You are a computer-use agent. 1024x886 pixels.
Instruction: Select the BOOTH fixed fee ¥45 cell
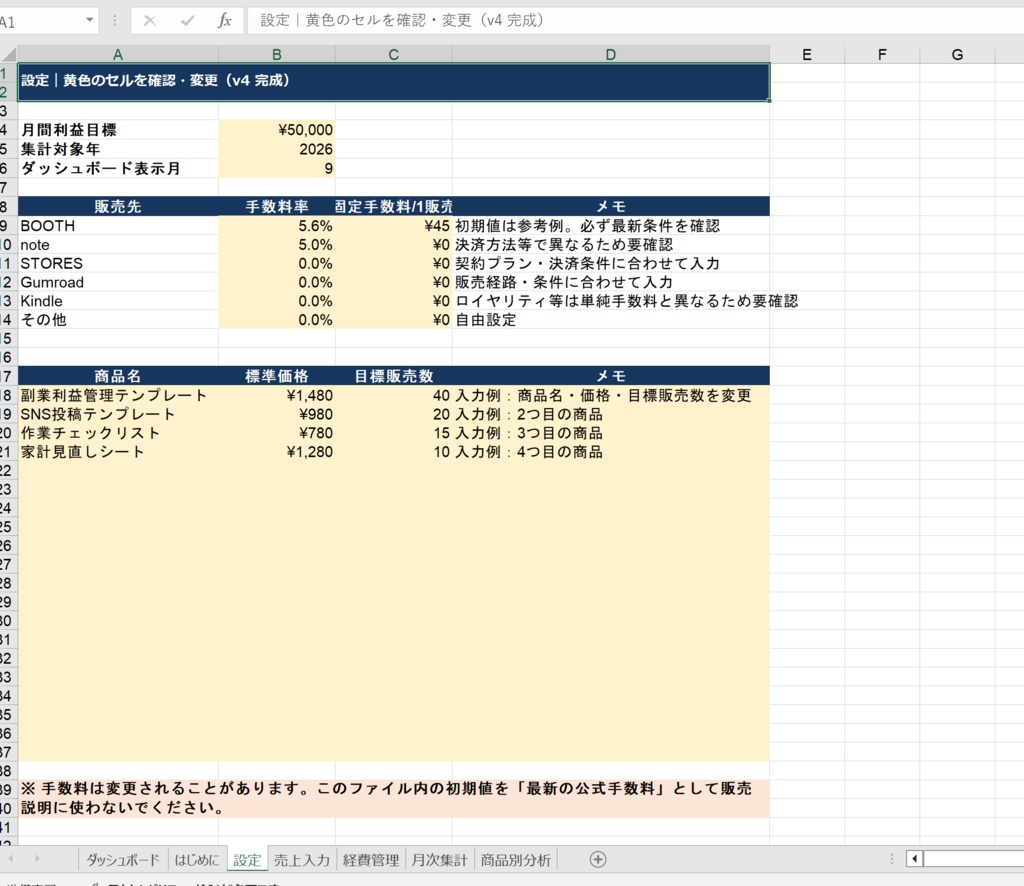pyautogui.click(x=394, y=226)
